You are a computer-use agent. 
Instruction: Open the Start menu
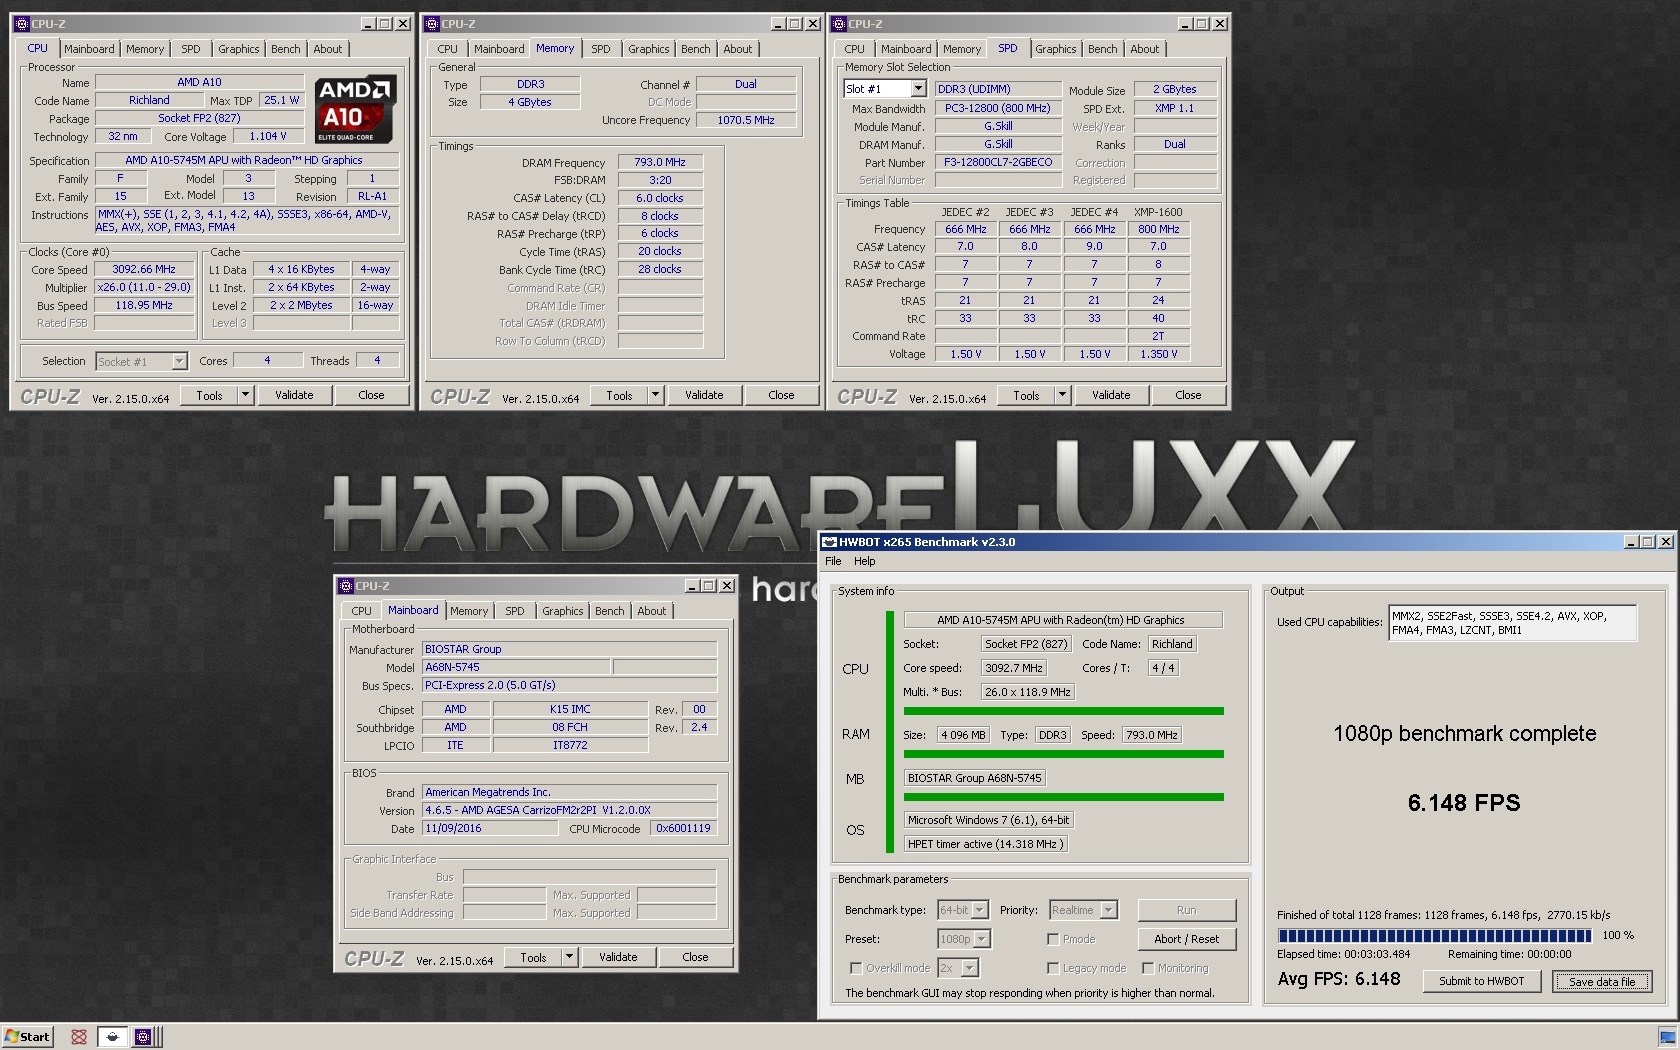pyautogui.click(x=27, y=1037)
